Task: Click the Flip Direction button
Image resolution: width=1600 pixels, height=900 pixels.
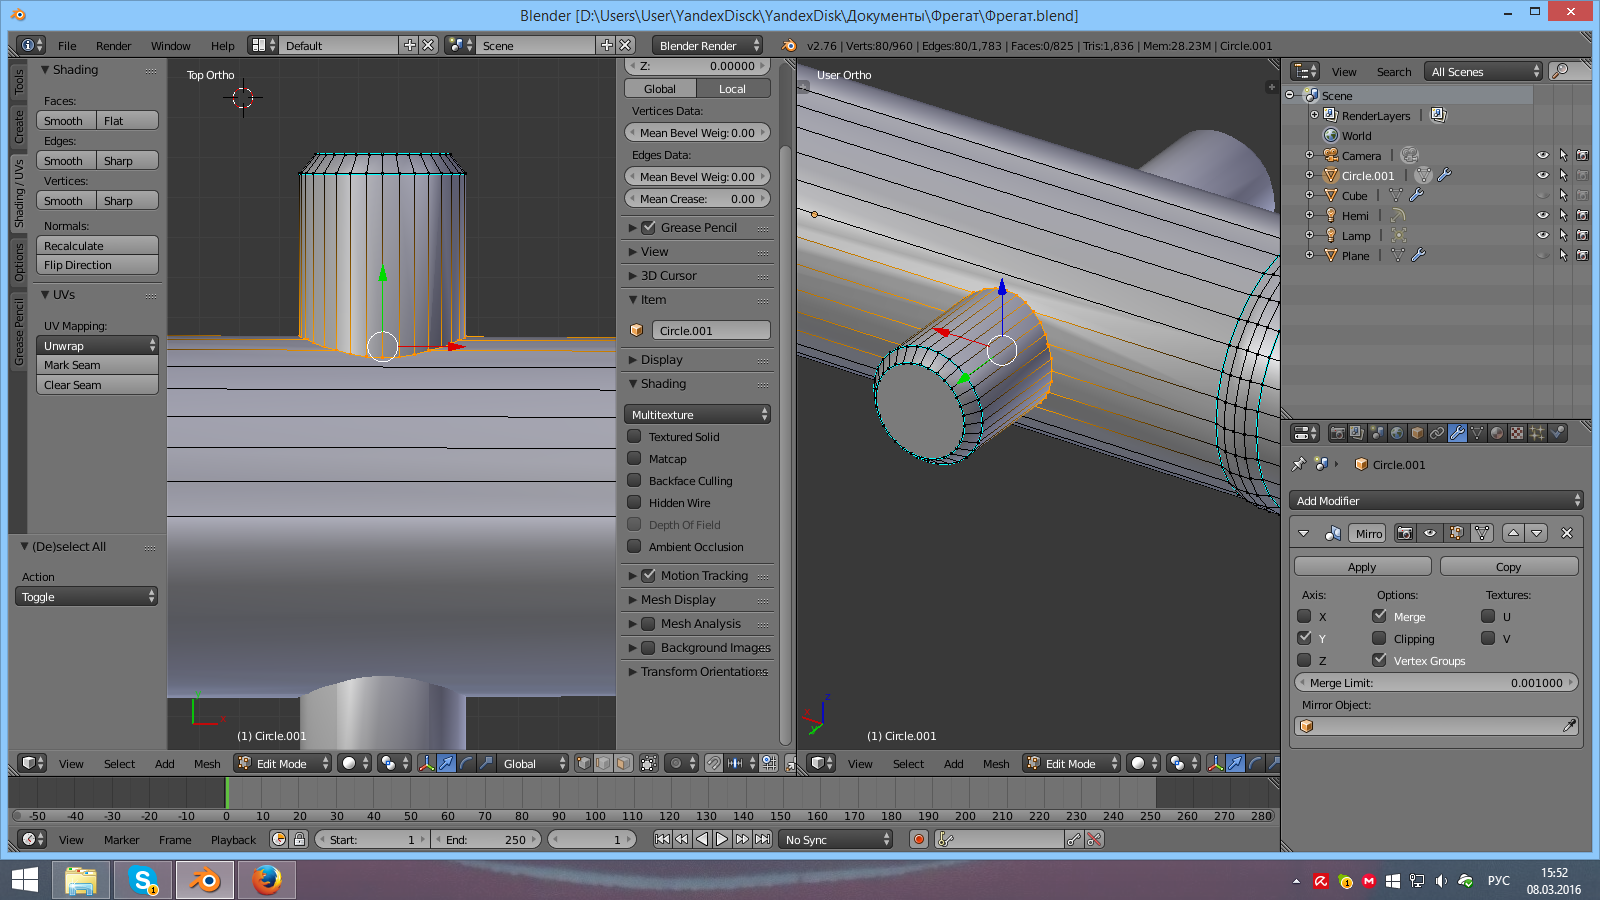Action: [97, 265]
